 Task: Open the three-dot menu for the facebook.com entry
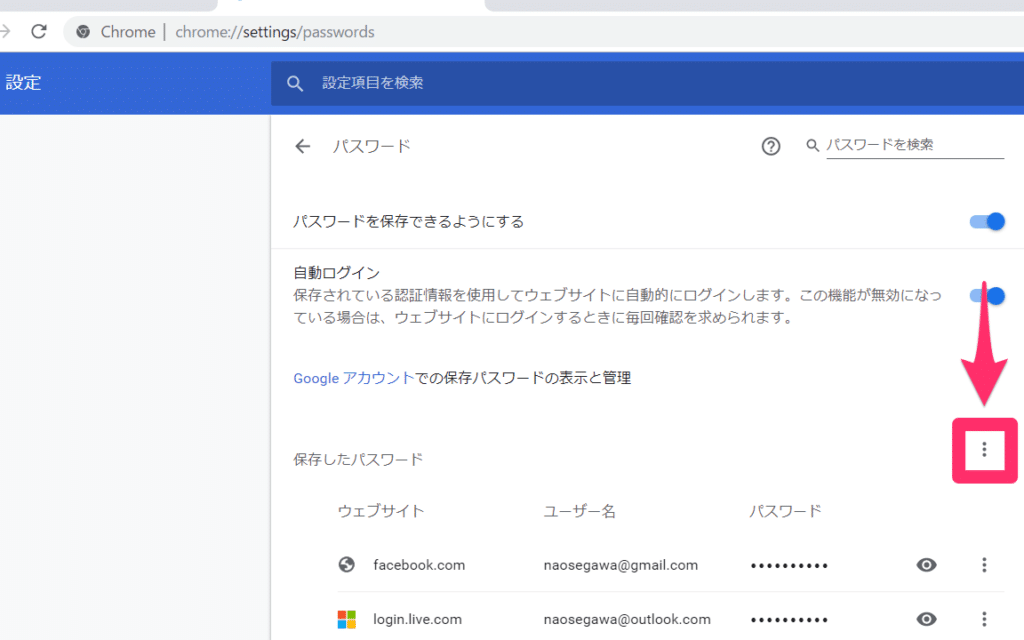(984, 564)
